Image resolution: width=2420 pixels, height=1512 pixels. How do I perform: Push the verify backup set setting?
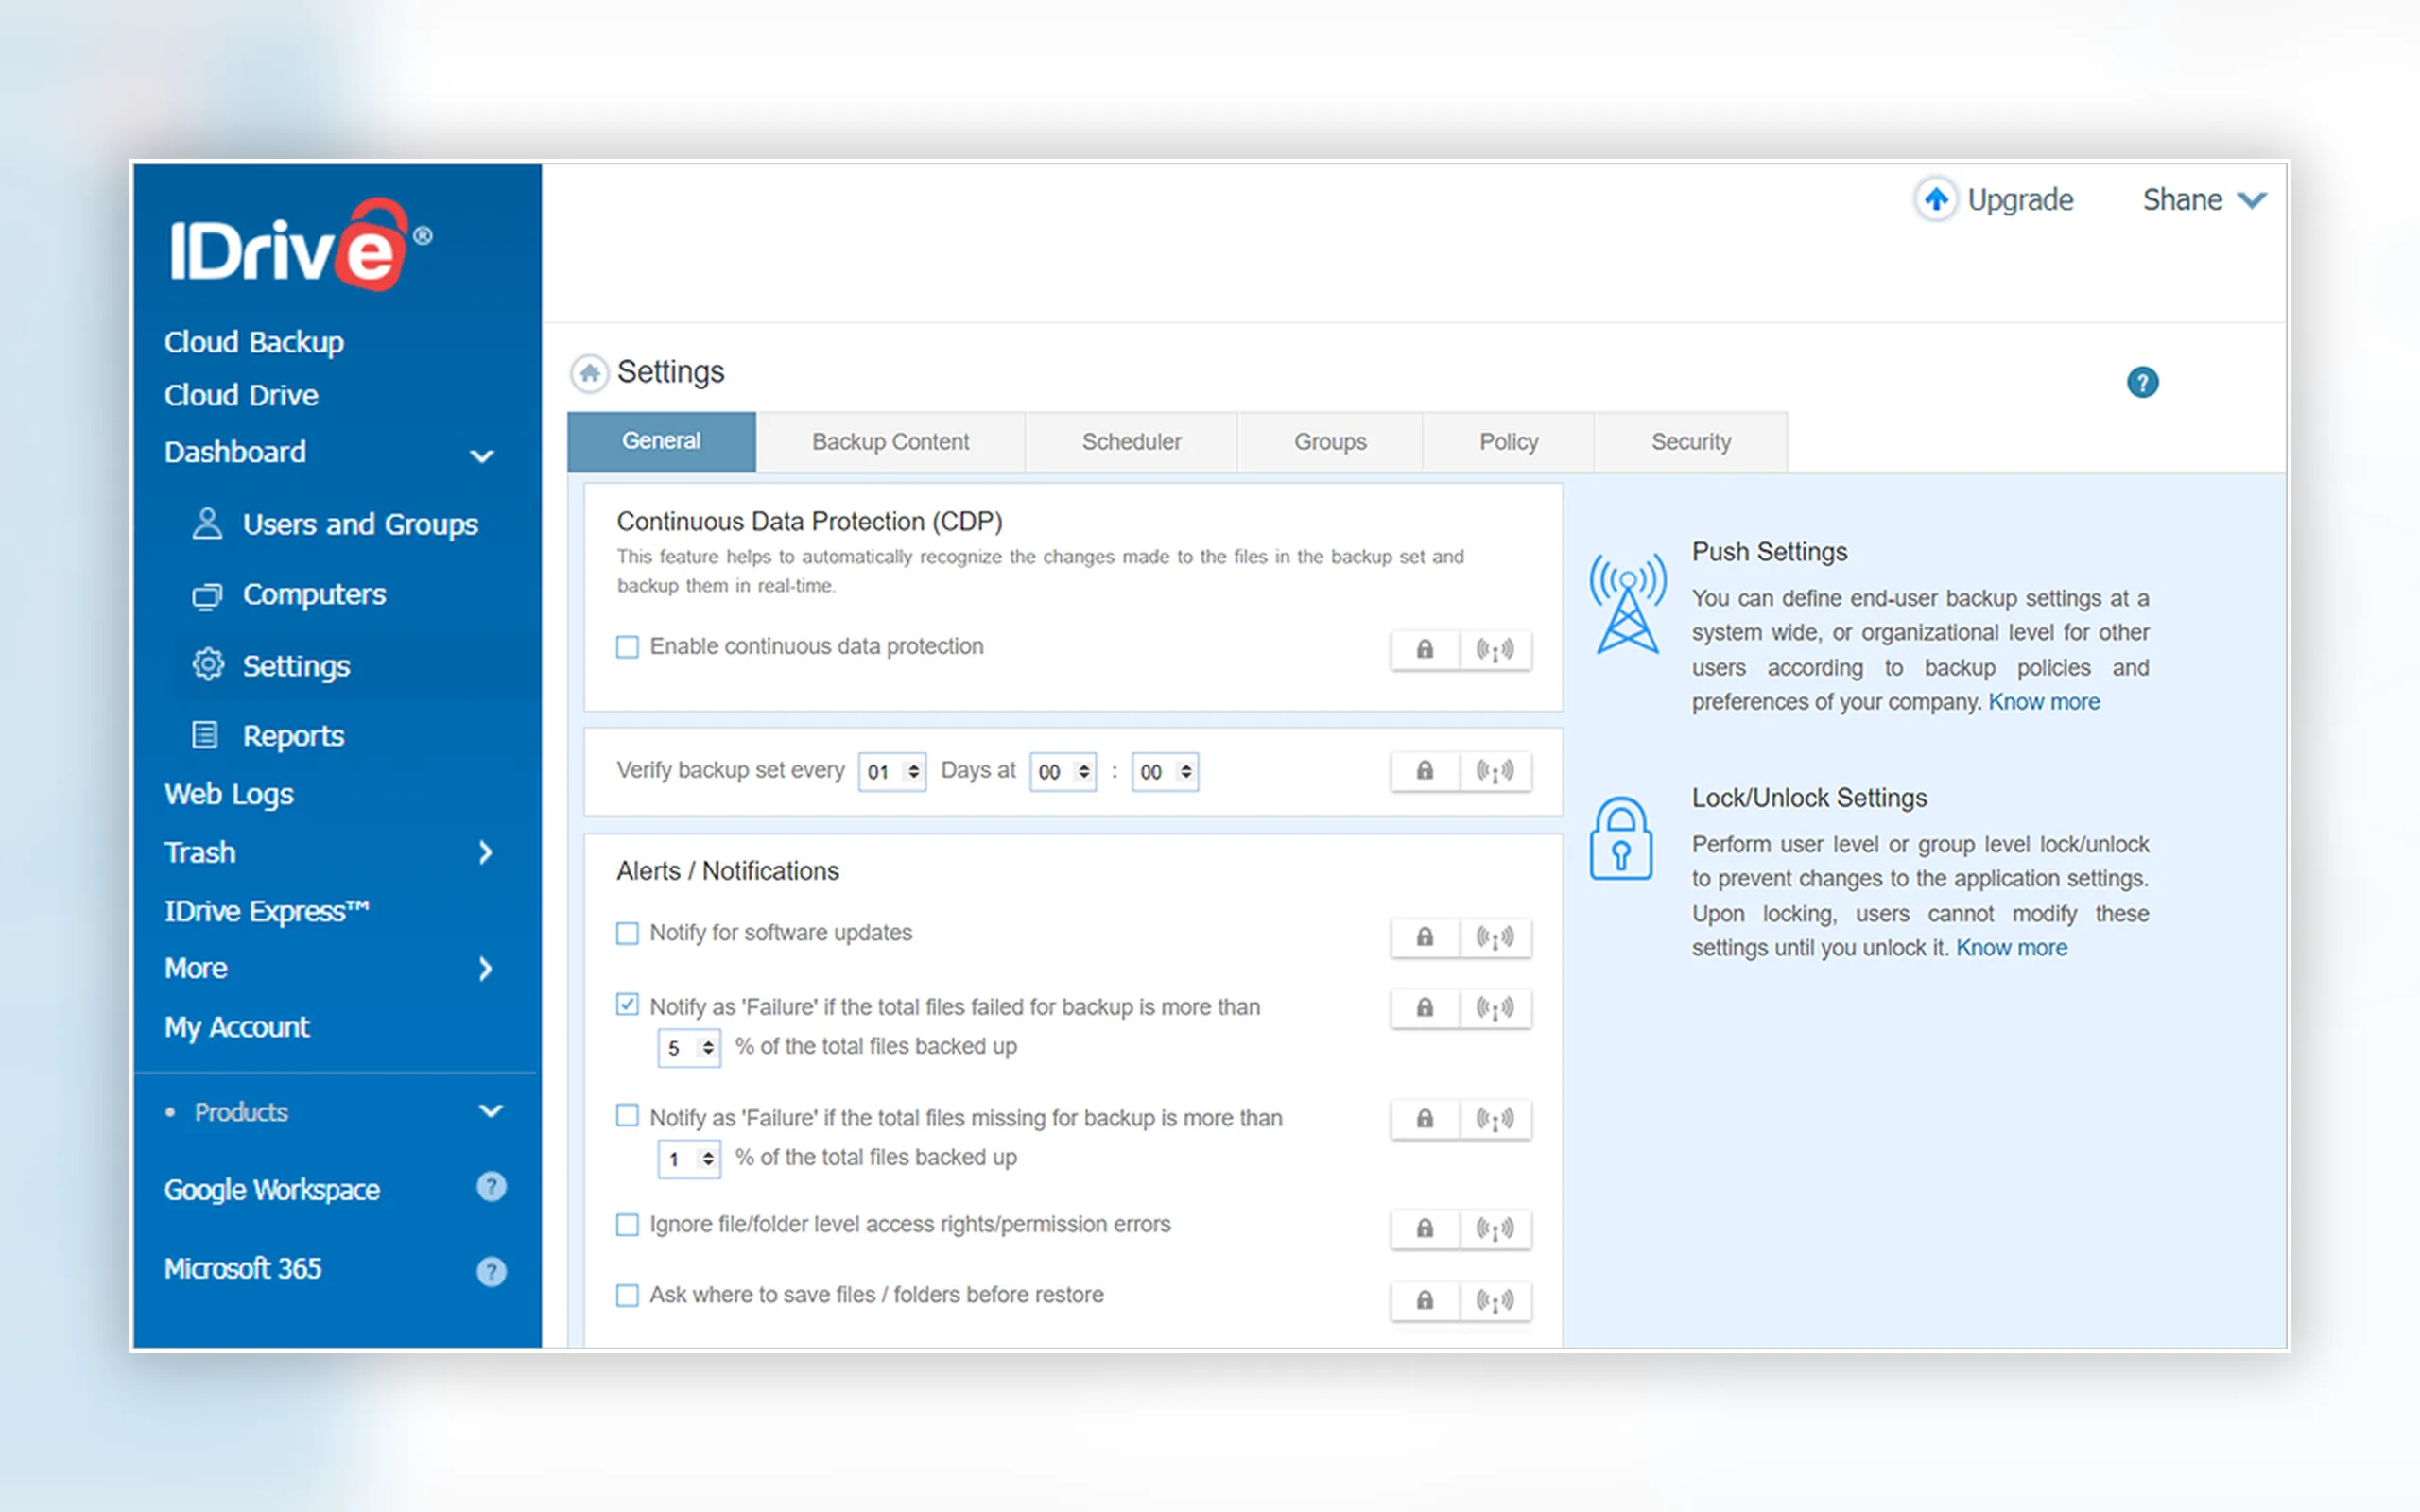point(1495,770)
